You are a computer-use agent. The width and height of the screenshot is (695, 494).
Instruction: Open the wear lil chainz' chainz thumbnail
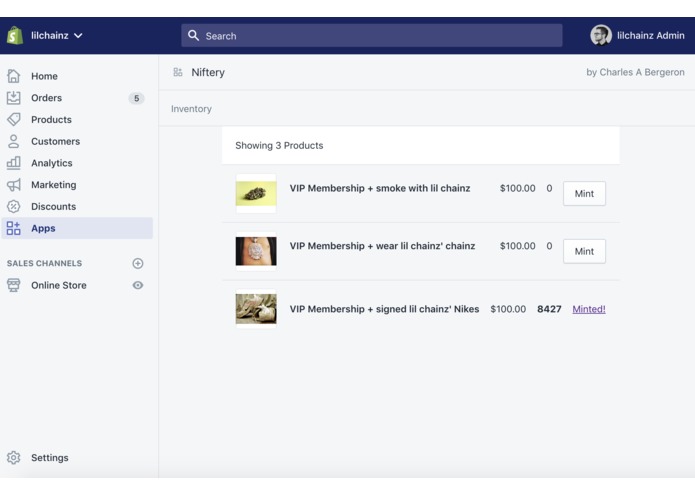point(256,251)
